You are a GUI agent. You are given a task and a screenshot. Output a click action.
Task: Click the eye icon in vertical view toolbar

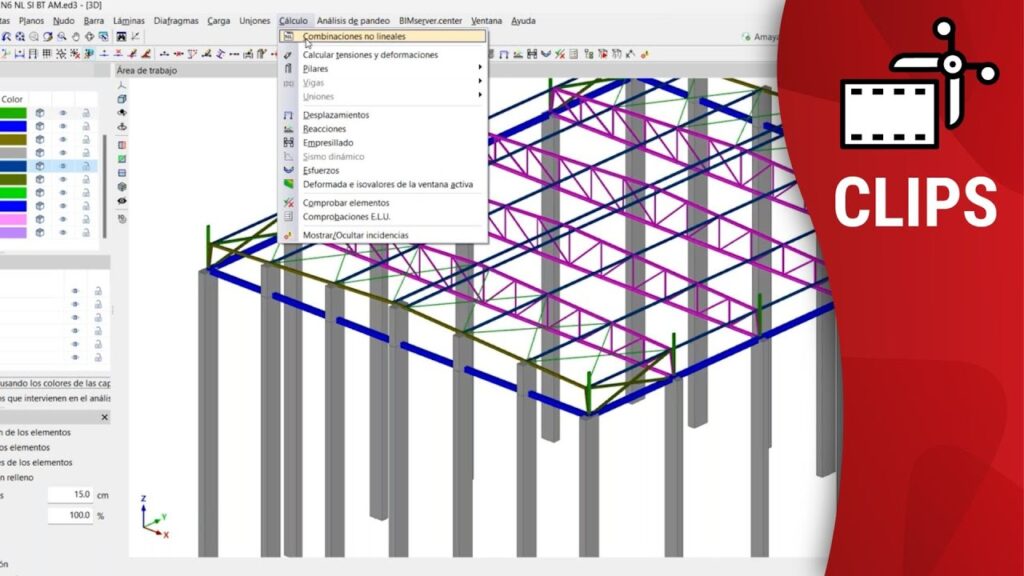pyautogui.click(x=122, y=200)
